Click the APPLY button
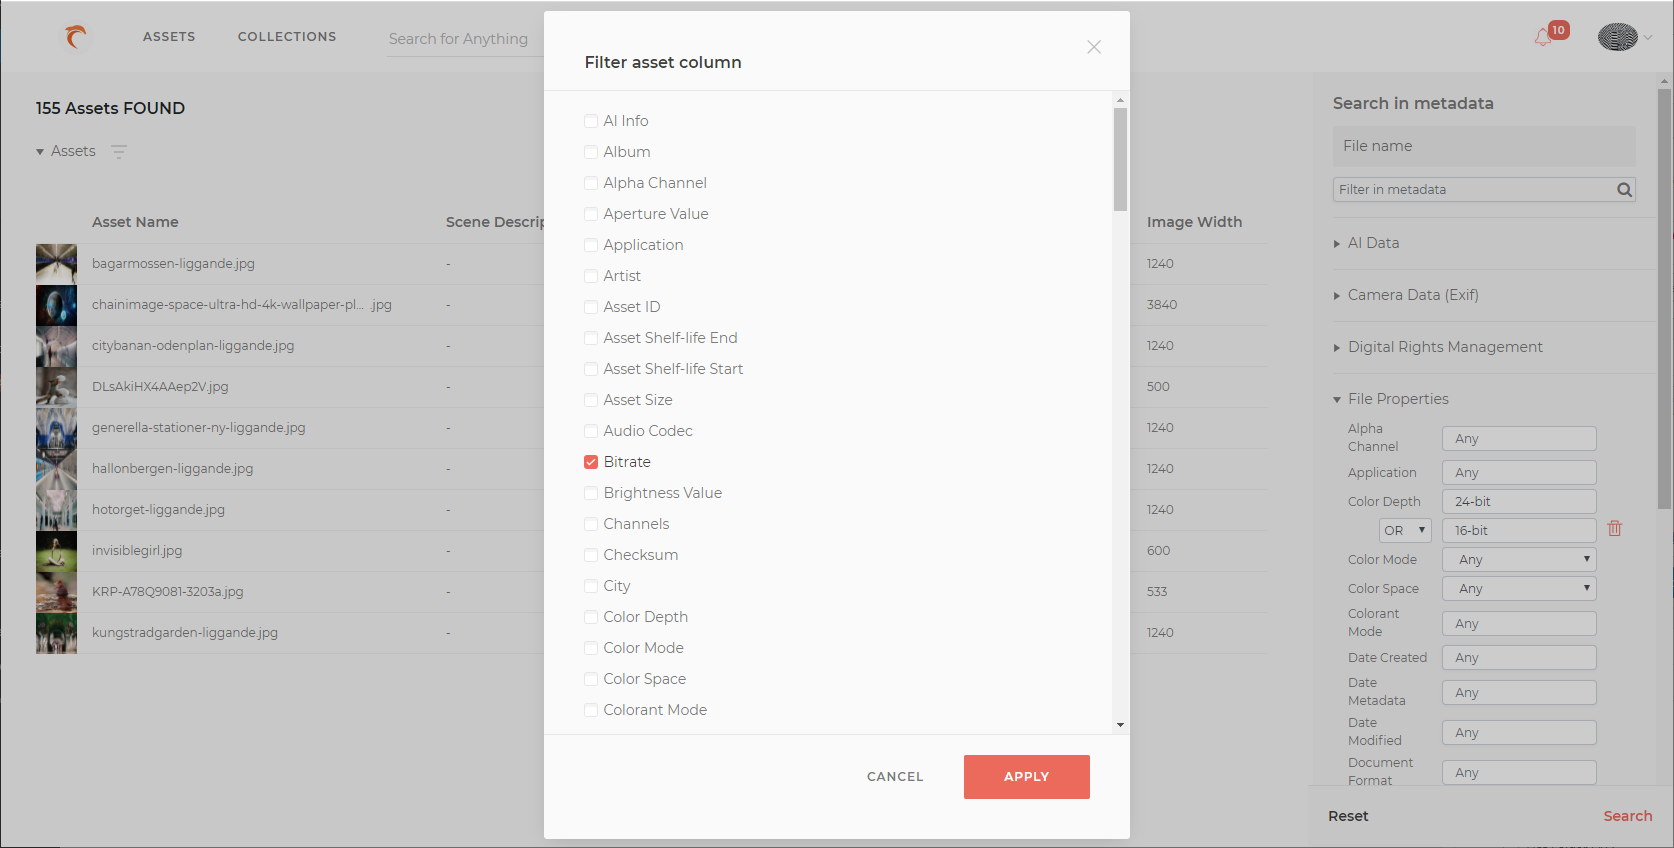 (1027, 777)
